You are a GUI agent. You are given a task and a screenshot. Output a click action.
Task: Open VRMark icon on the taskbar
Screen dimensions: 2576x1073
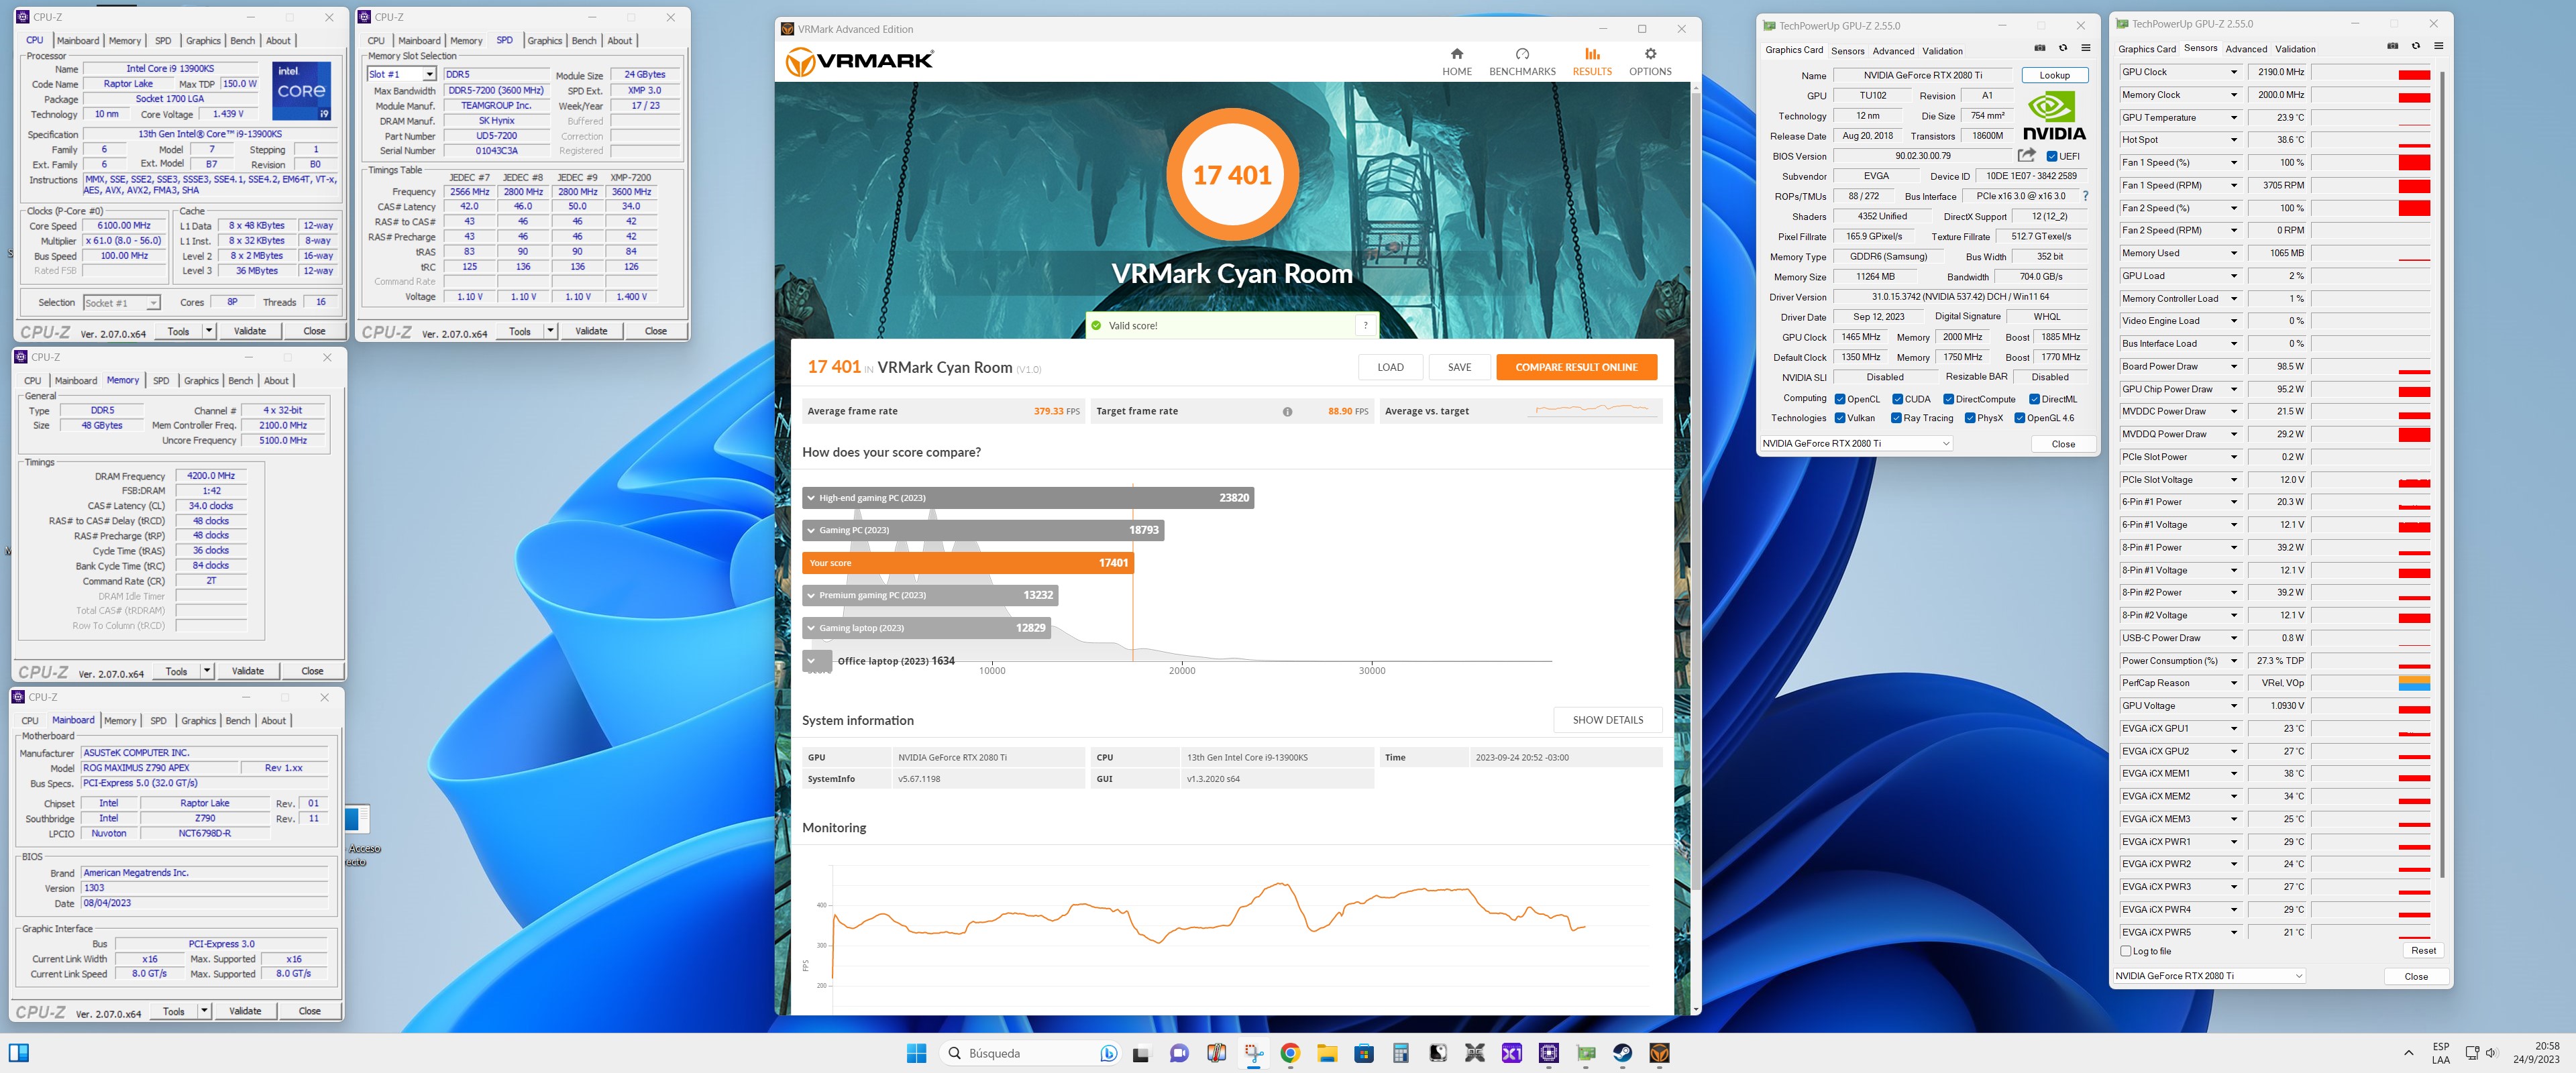pyautogui.click(x=1659, y=1053)
